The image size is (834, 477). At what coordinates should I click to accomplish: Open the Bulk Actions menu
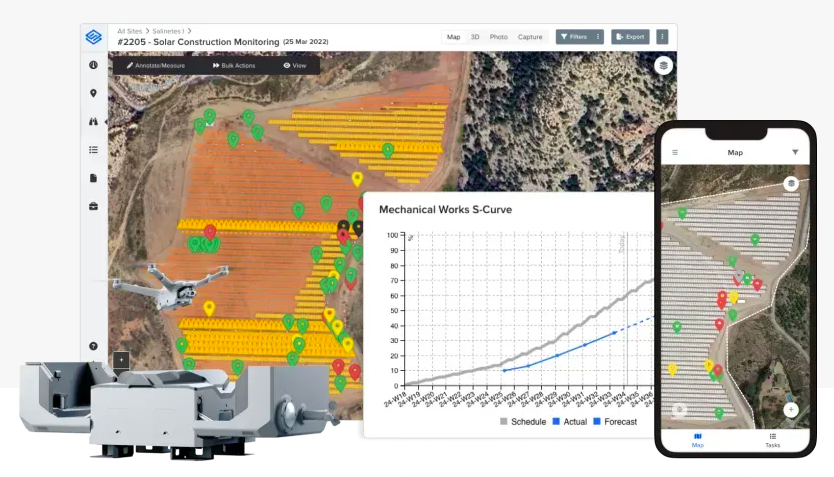pyautogui.click(x=234, y=65)
